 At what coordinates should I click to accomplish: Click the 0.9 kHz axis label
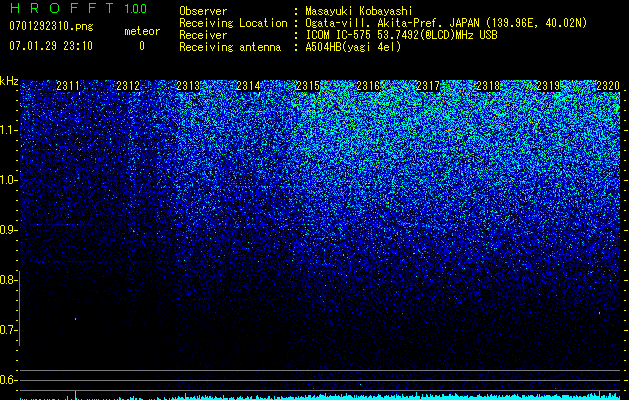click(9, 230)
